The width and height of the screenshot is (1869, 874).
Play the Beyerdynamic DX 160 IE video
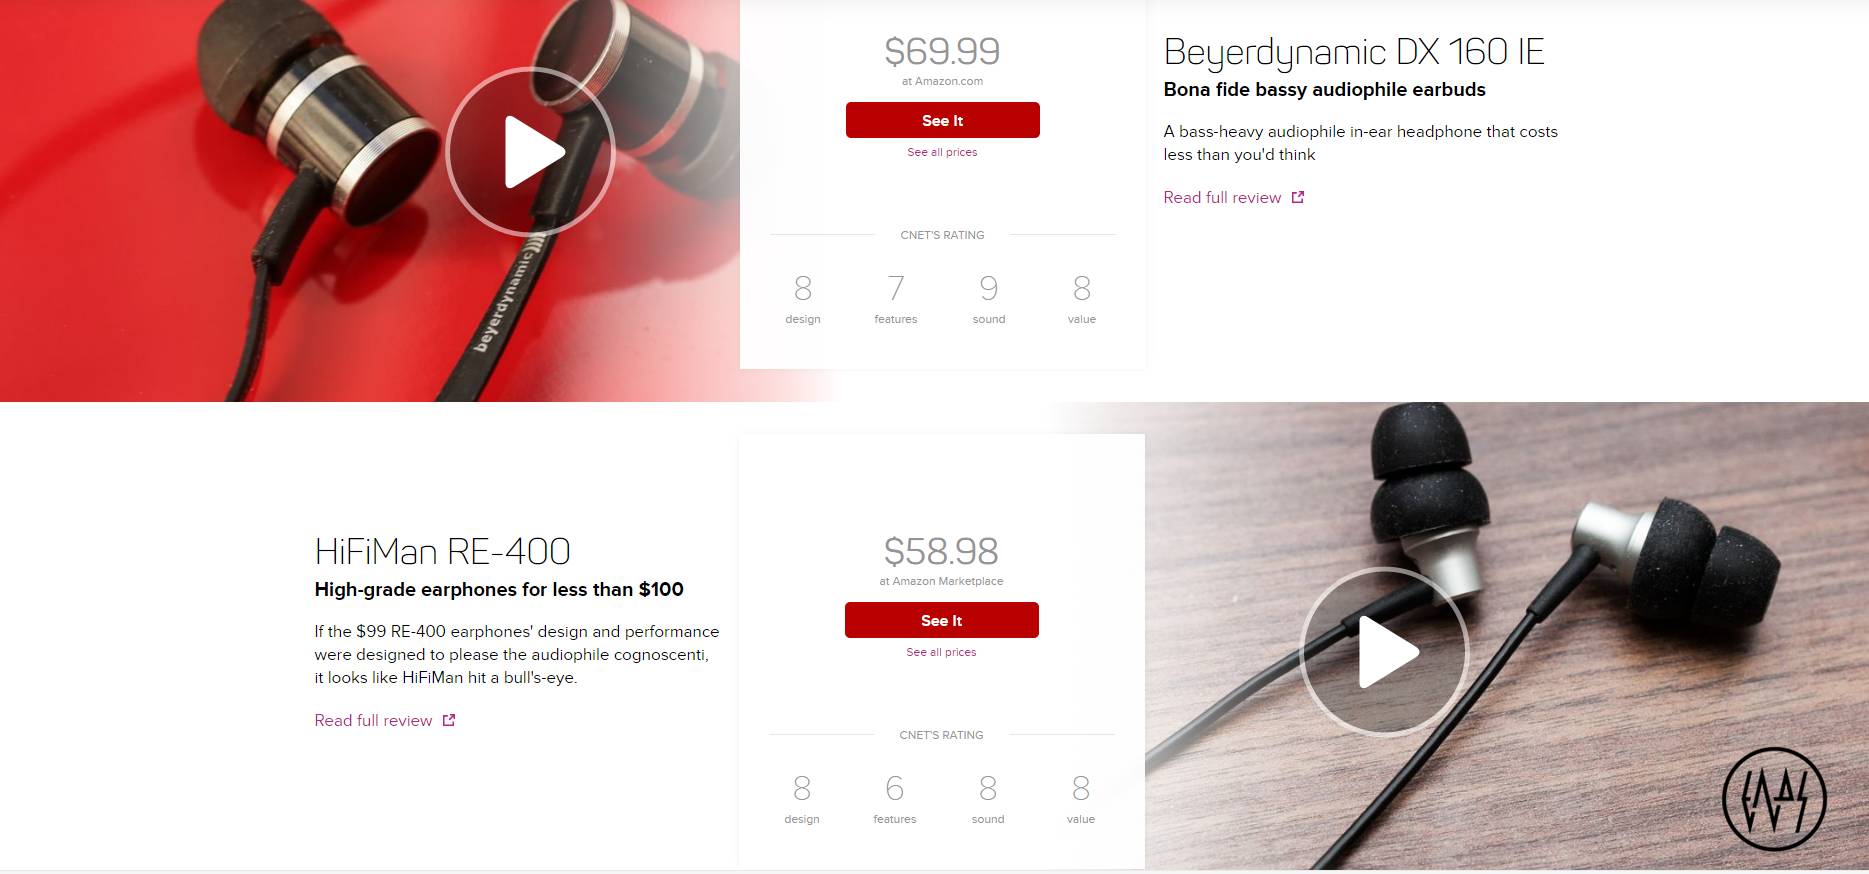tap(530, 152)
